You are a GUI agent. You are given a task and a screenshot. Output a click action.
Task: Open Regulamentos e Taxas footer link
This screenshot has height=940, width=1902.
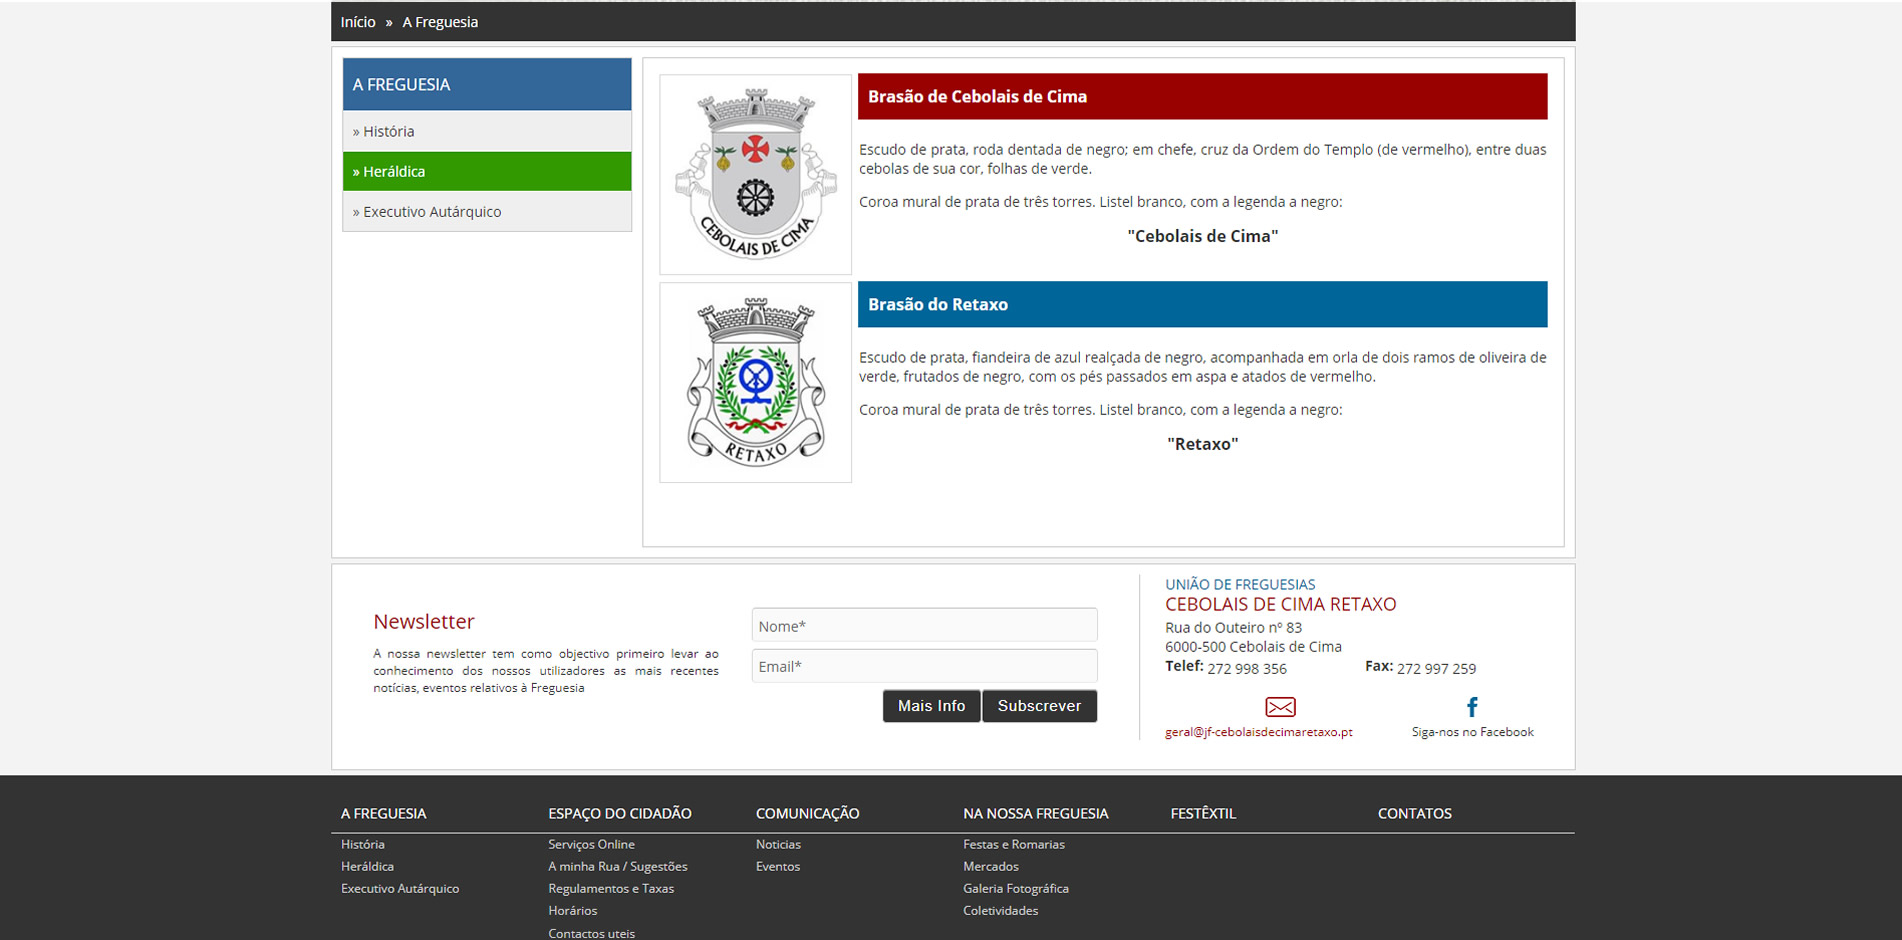pos(611,888)
